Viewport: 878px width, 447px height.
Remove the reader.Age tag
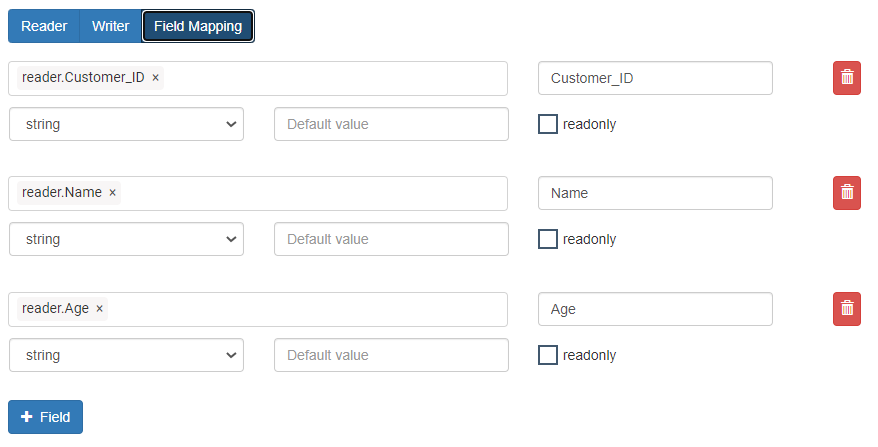click(x=100, y=309)
